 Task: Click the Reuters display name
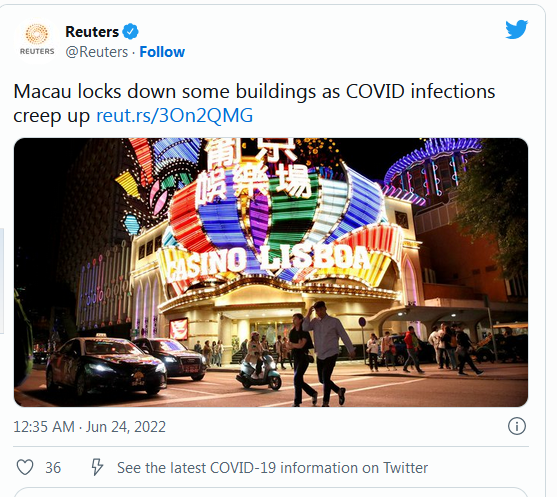click(92, 32)
